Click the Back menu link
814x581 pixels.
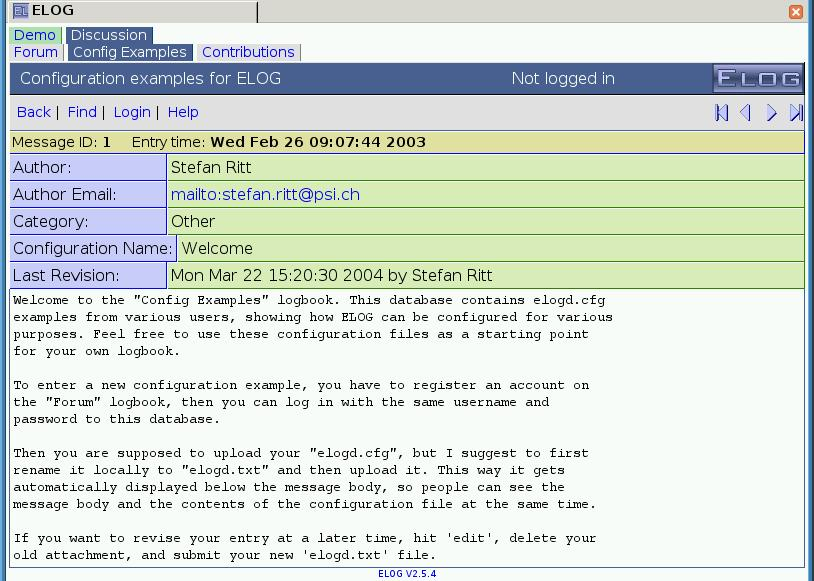point(34,112)
